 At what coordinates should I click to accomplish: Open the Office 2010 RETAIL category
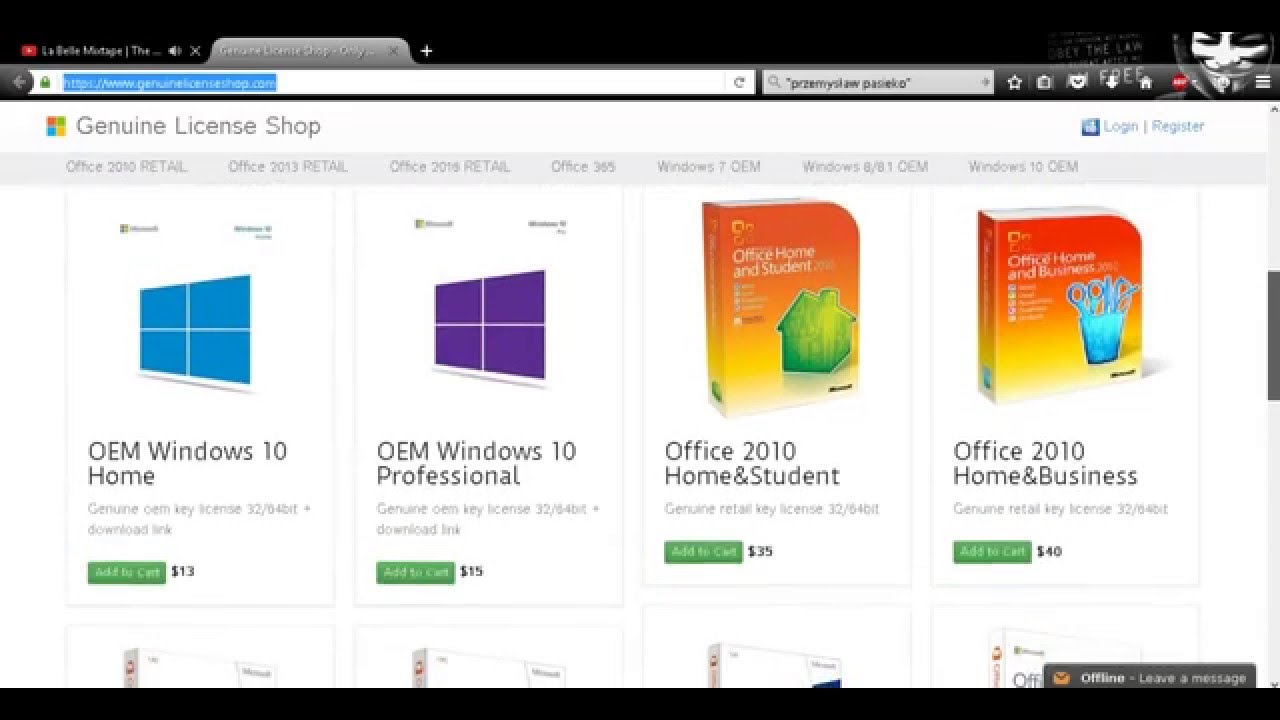(126, 167)
